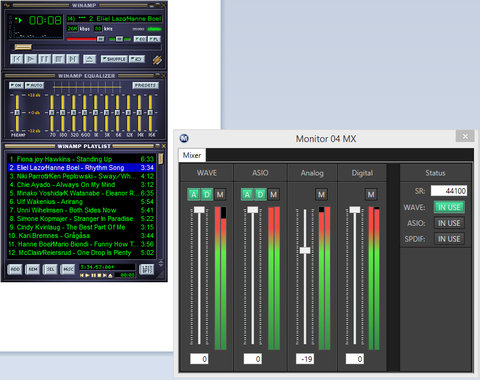Select playlist track Simone Kopmajer - Stranger In Paradise
The image size is (480, 380).
click(81, 218)
